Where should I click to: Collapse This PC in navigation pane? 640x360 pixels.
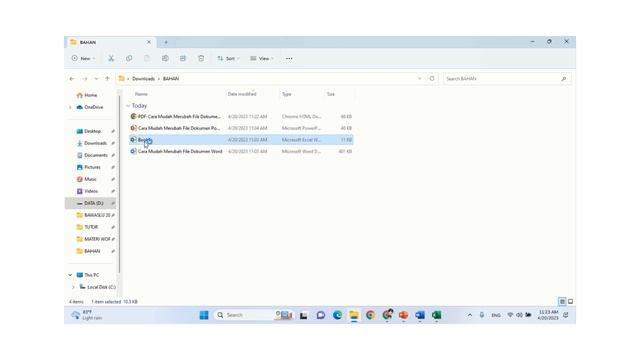coord(70,275)
